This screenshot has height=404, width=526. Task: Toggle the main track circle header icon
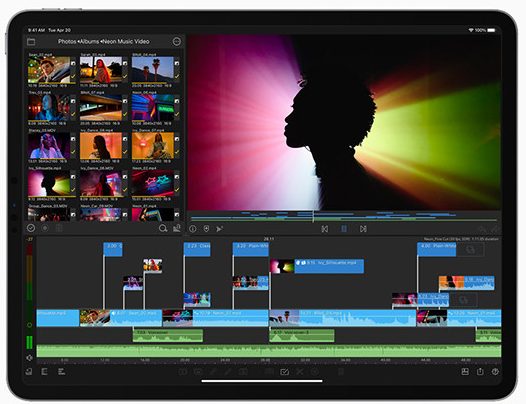tap(30, 325)
